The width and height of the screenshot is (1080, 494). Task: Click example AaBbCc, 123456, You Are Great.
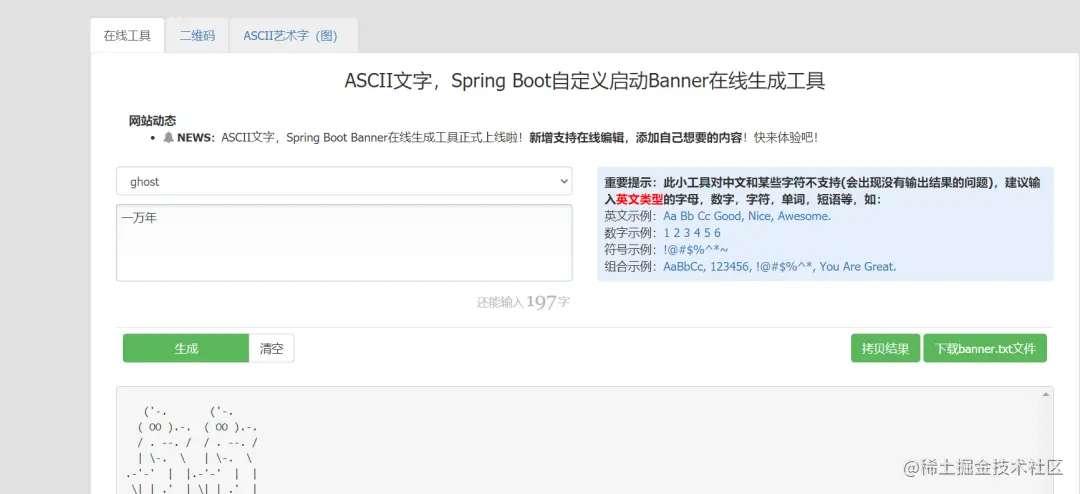(x=780, y=267)
